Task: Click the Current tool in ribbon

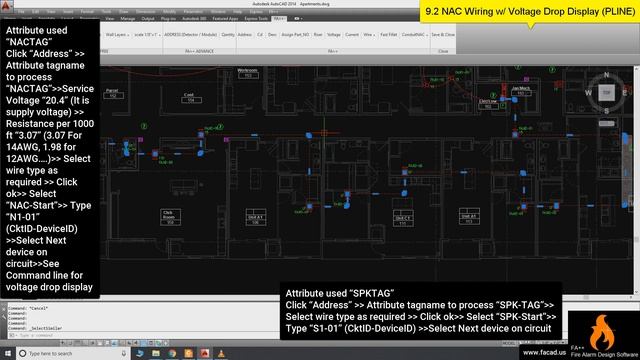Action: (352, 35)
